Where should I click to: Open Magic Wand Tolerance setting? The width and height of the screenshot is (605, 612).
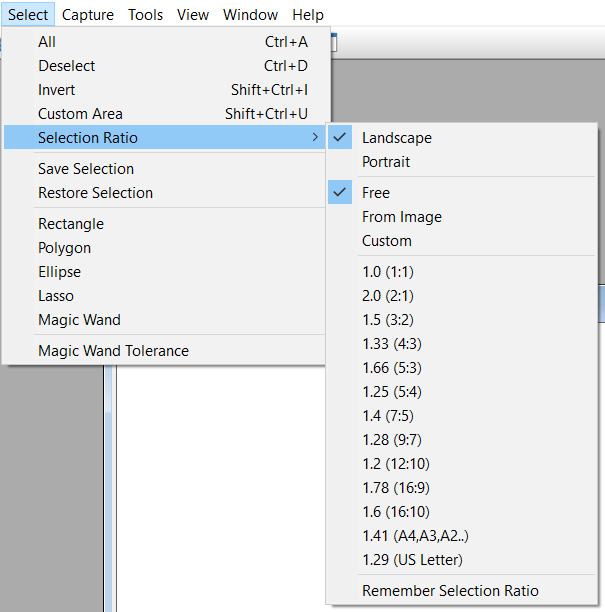coord(113,351)
